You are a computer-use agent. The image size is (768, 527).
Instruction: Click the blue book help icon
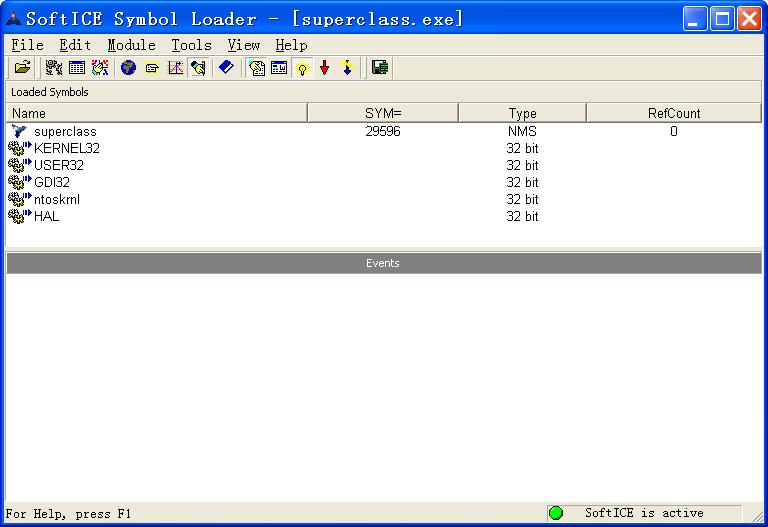(226, 68)
